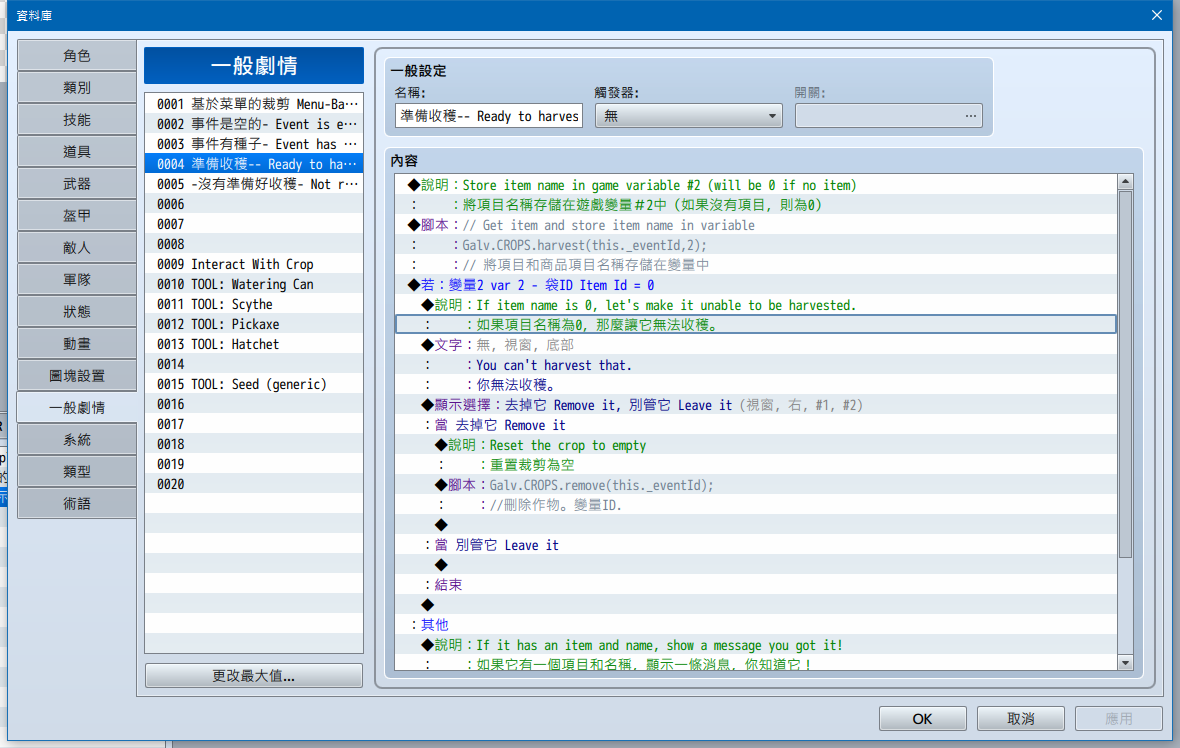Open the 開關 selector ellipsis field
The height and width of the screenshot is (748, 1180).
(x=889, y=116)
